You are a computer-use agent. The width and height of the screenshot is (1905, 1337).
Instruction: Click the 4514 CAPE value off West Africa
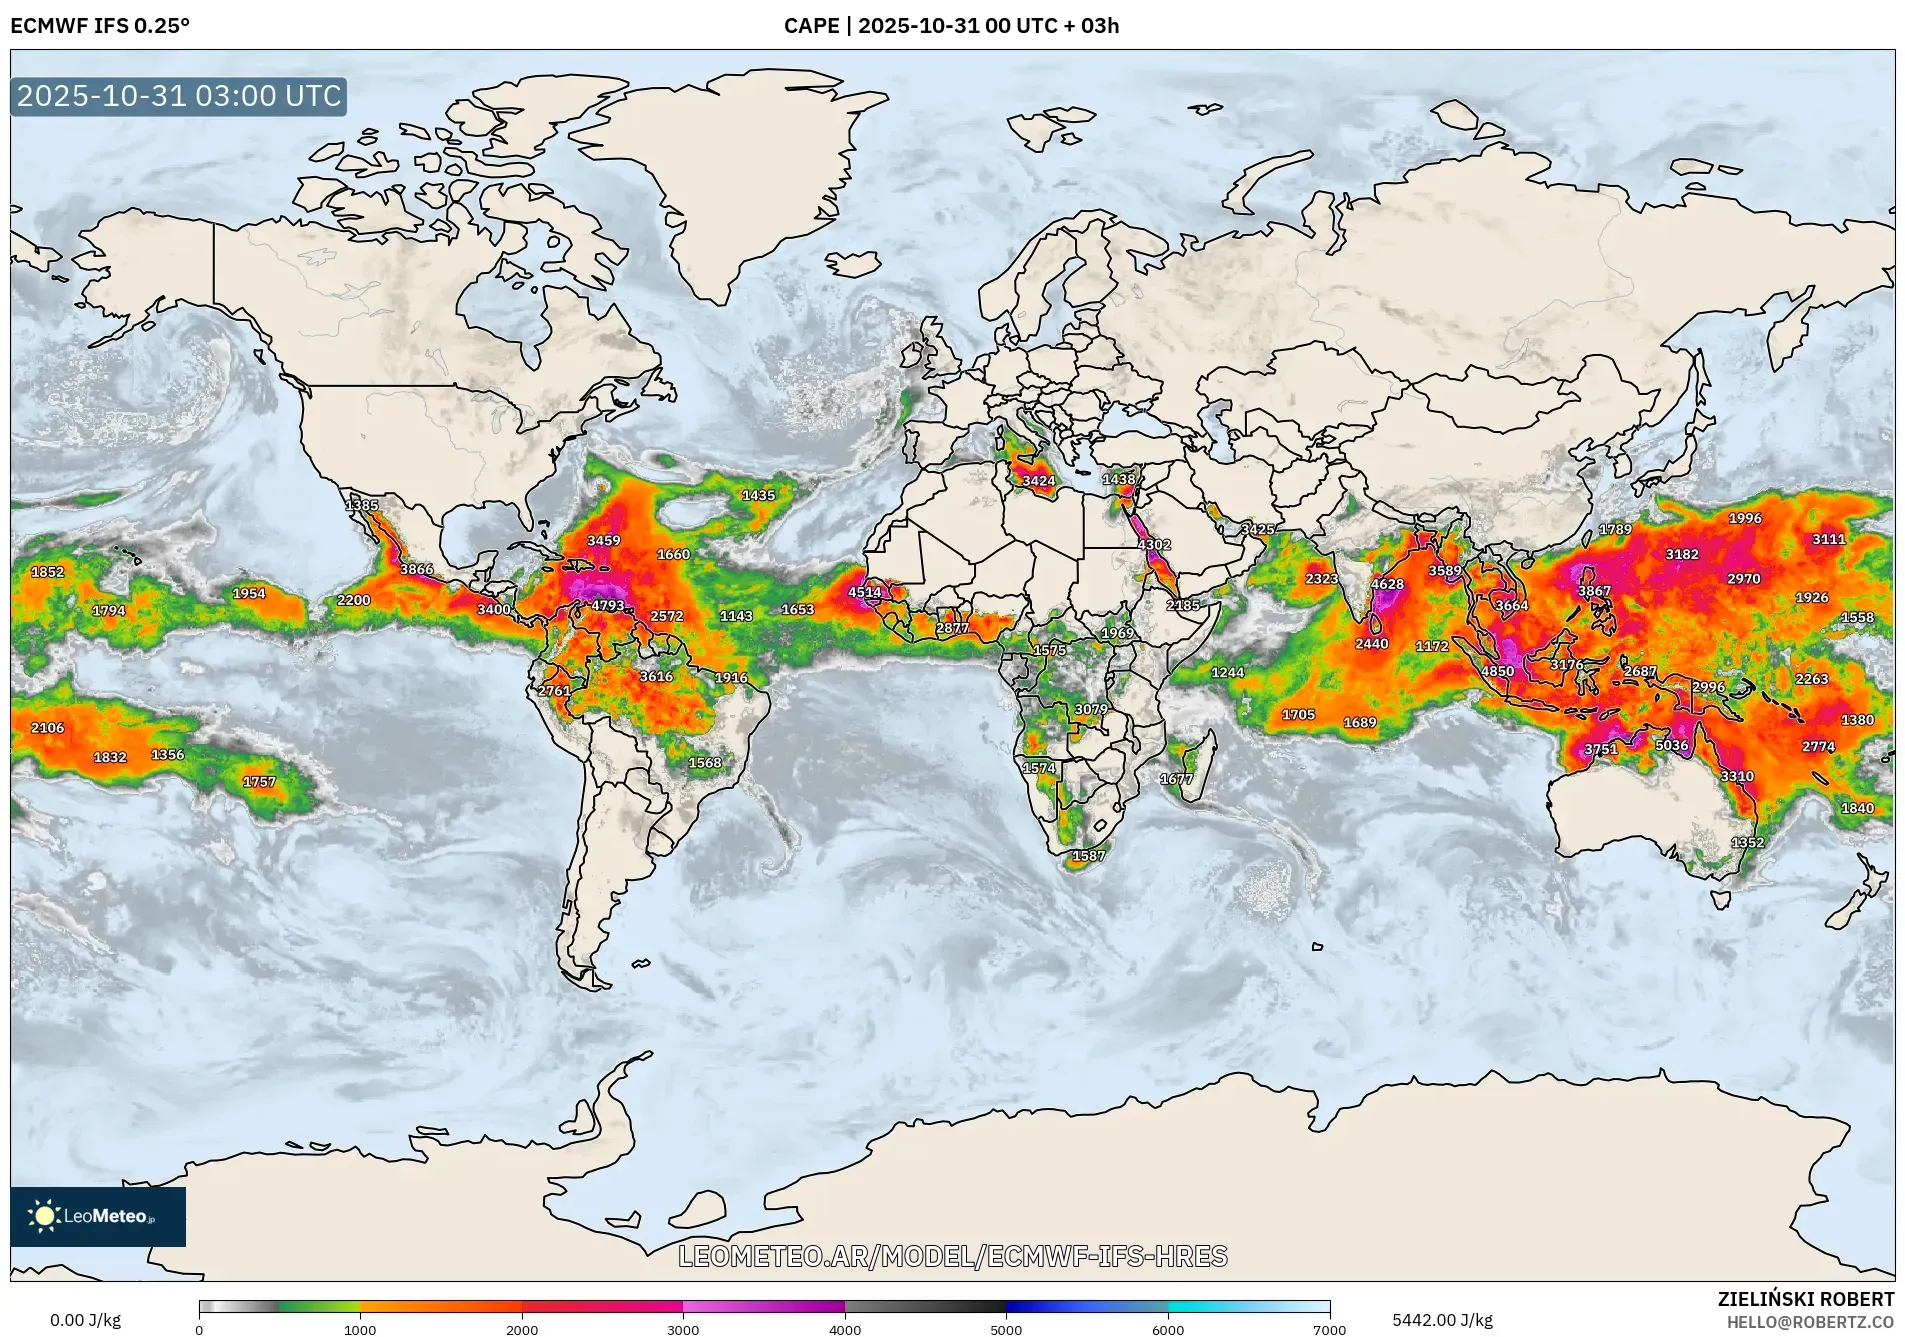(x=864, y=592)
